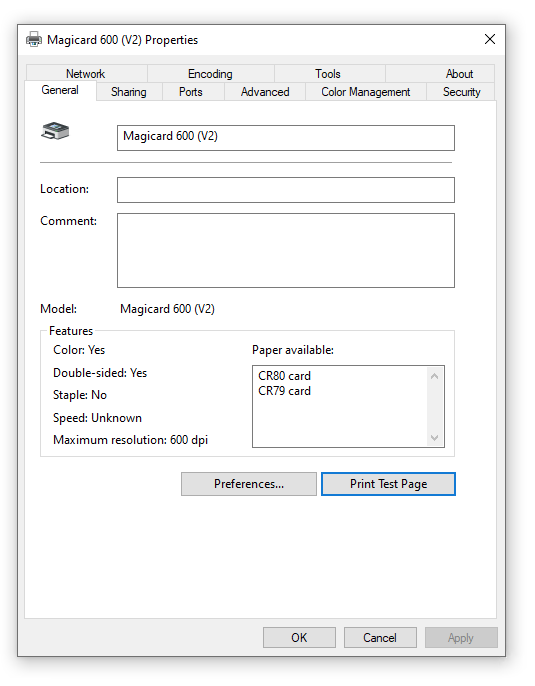Open printer Preferences
Image resolution: width=535 pixels, height=686 pixels.
coord(248,484)
